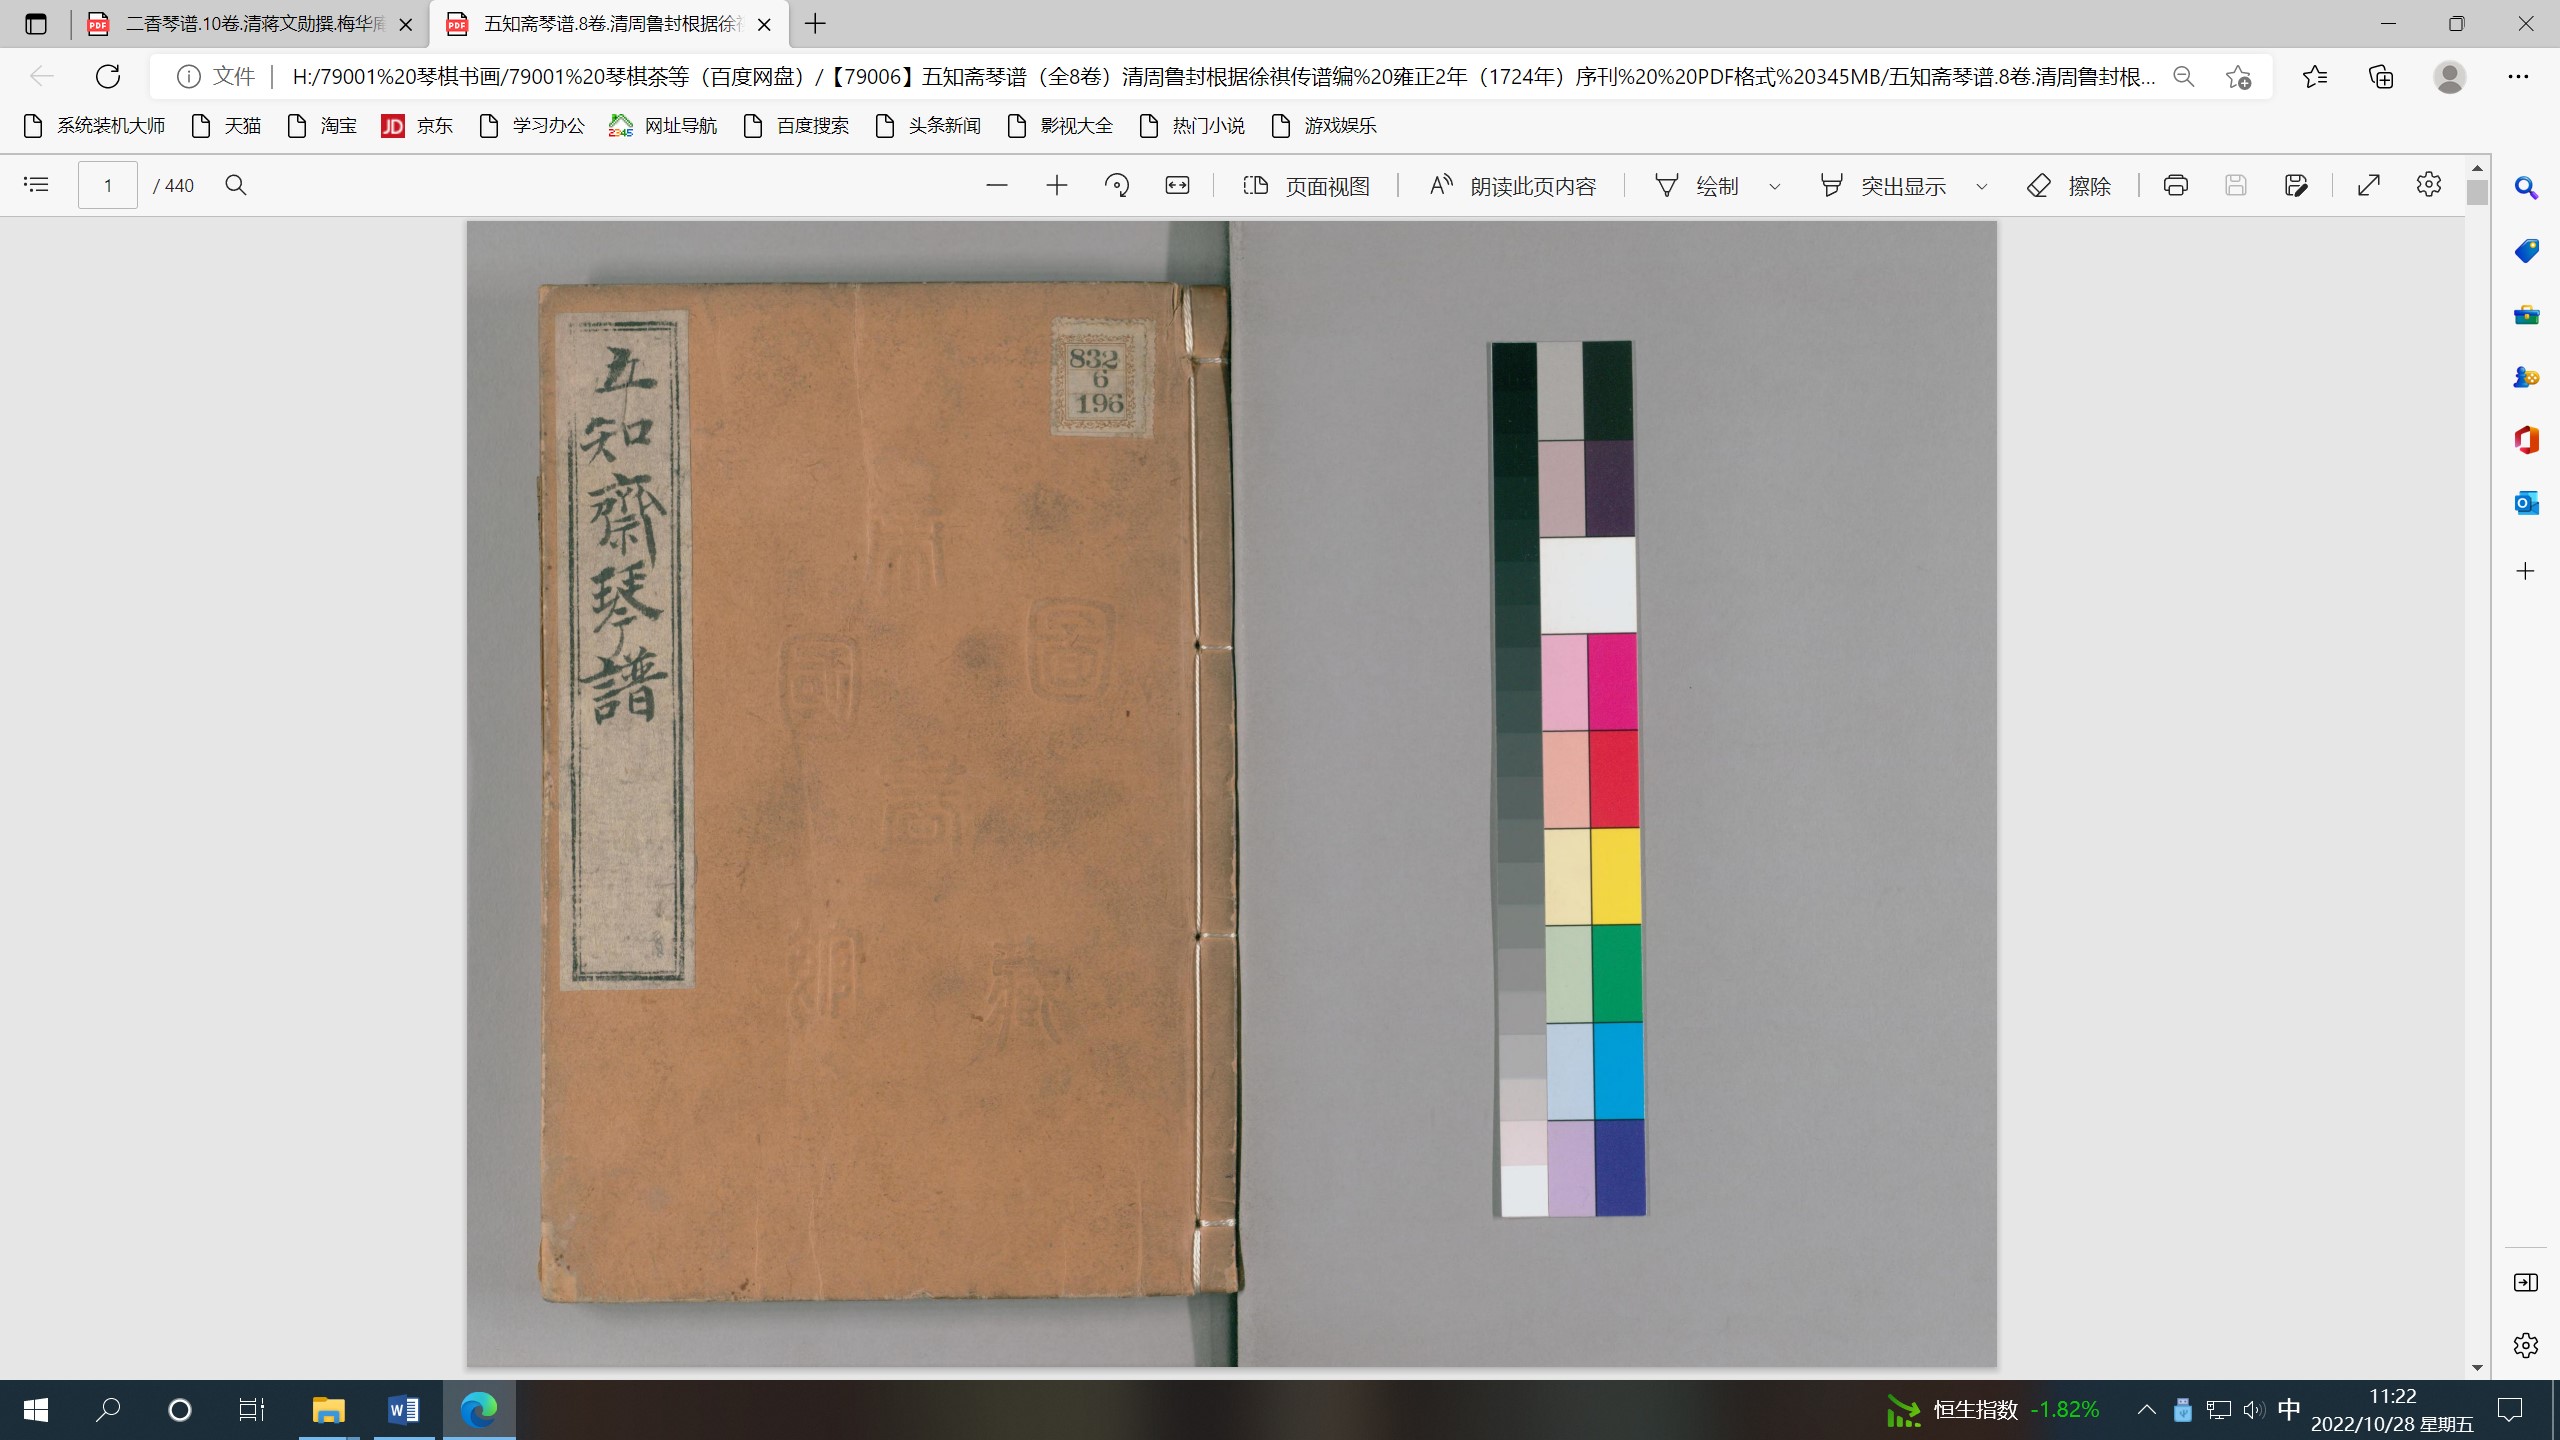Add this page to favorites
Viewport: 2560px width, 1440px height.
coord(2239,77)
